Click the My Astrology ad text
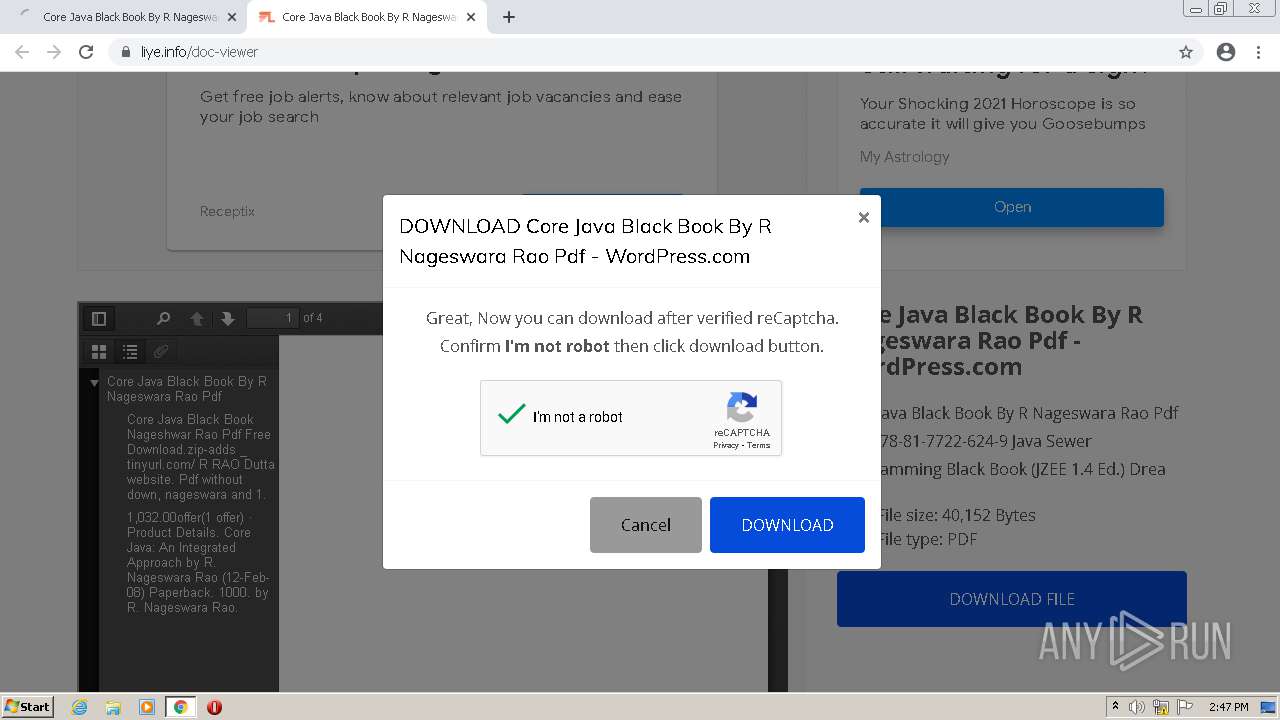 [904, 157]
